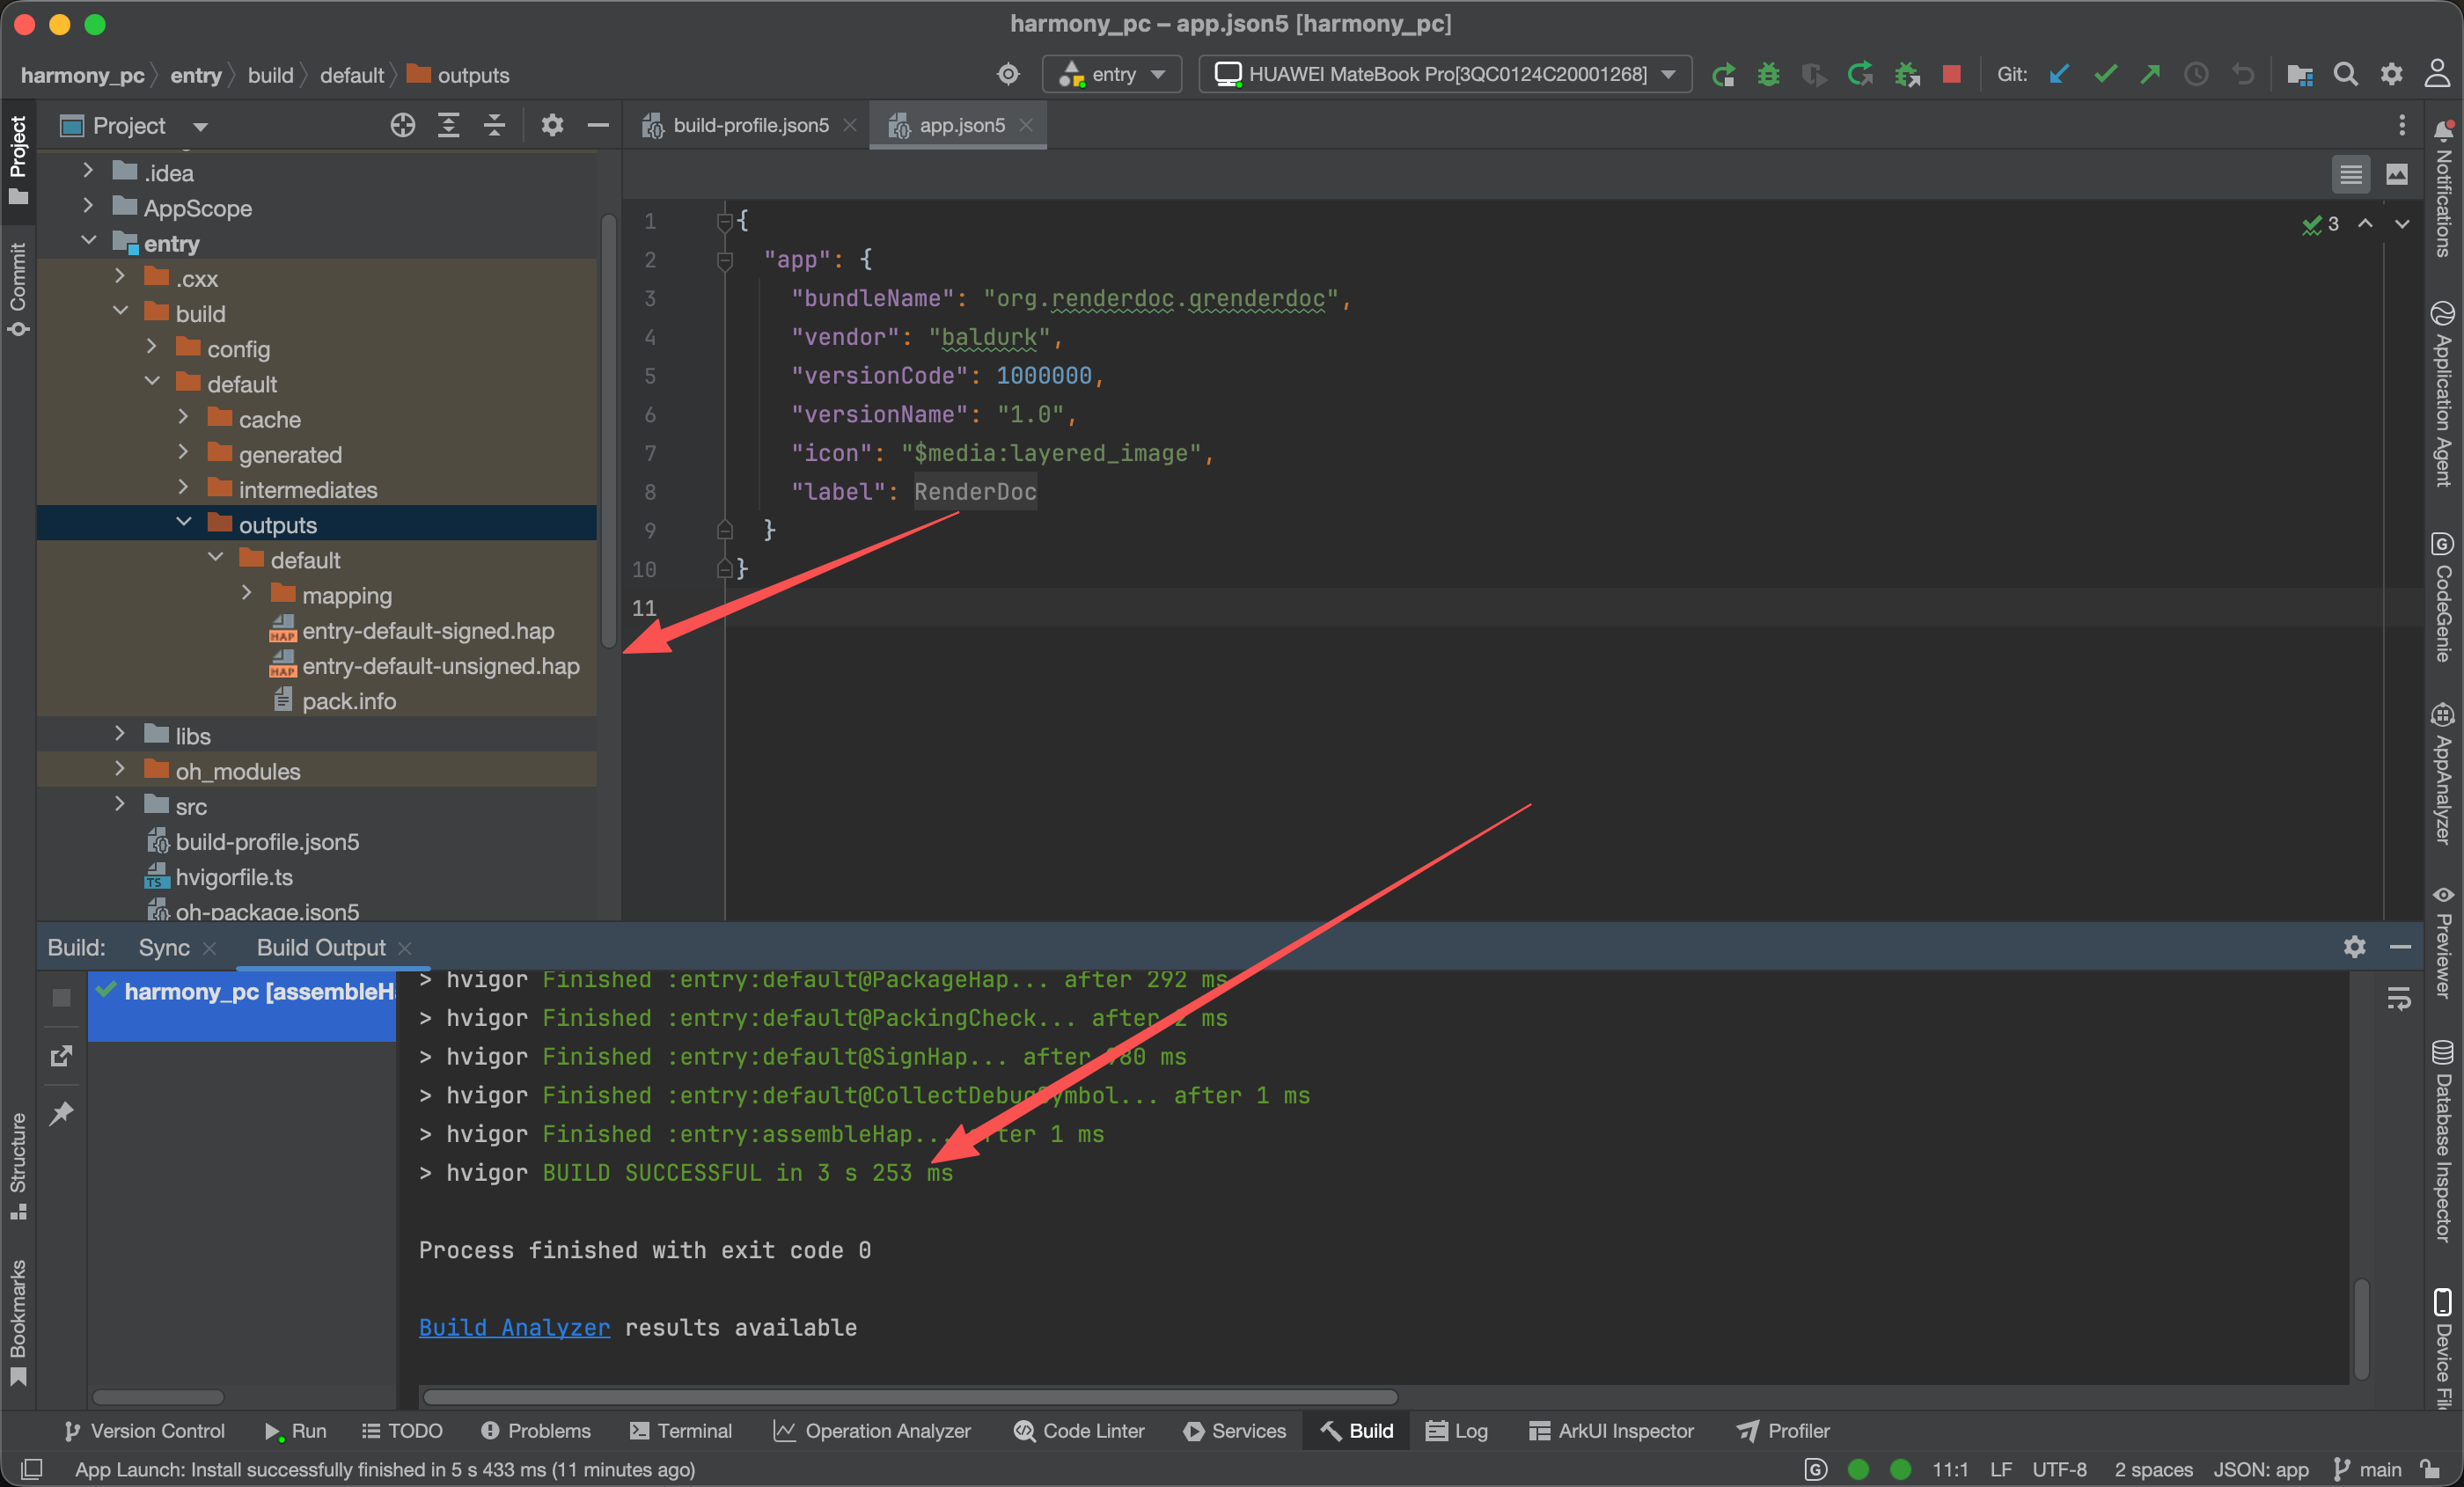Open Build panel settings gear
The width and height of the screenshot is (2464, 1487).
click(2354, 946)
